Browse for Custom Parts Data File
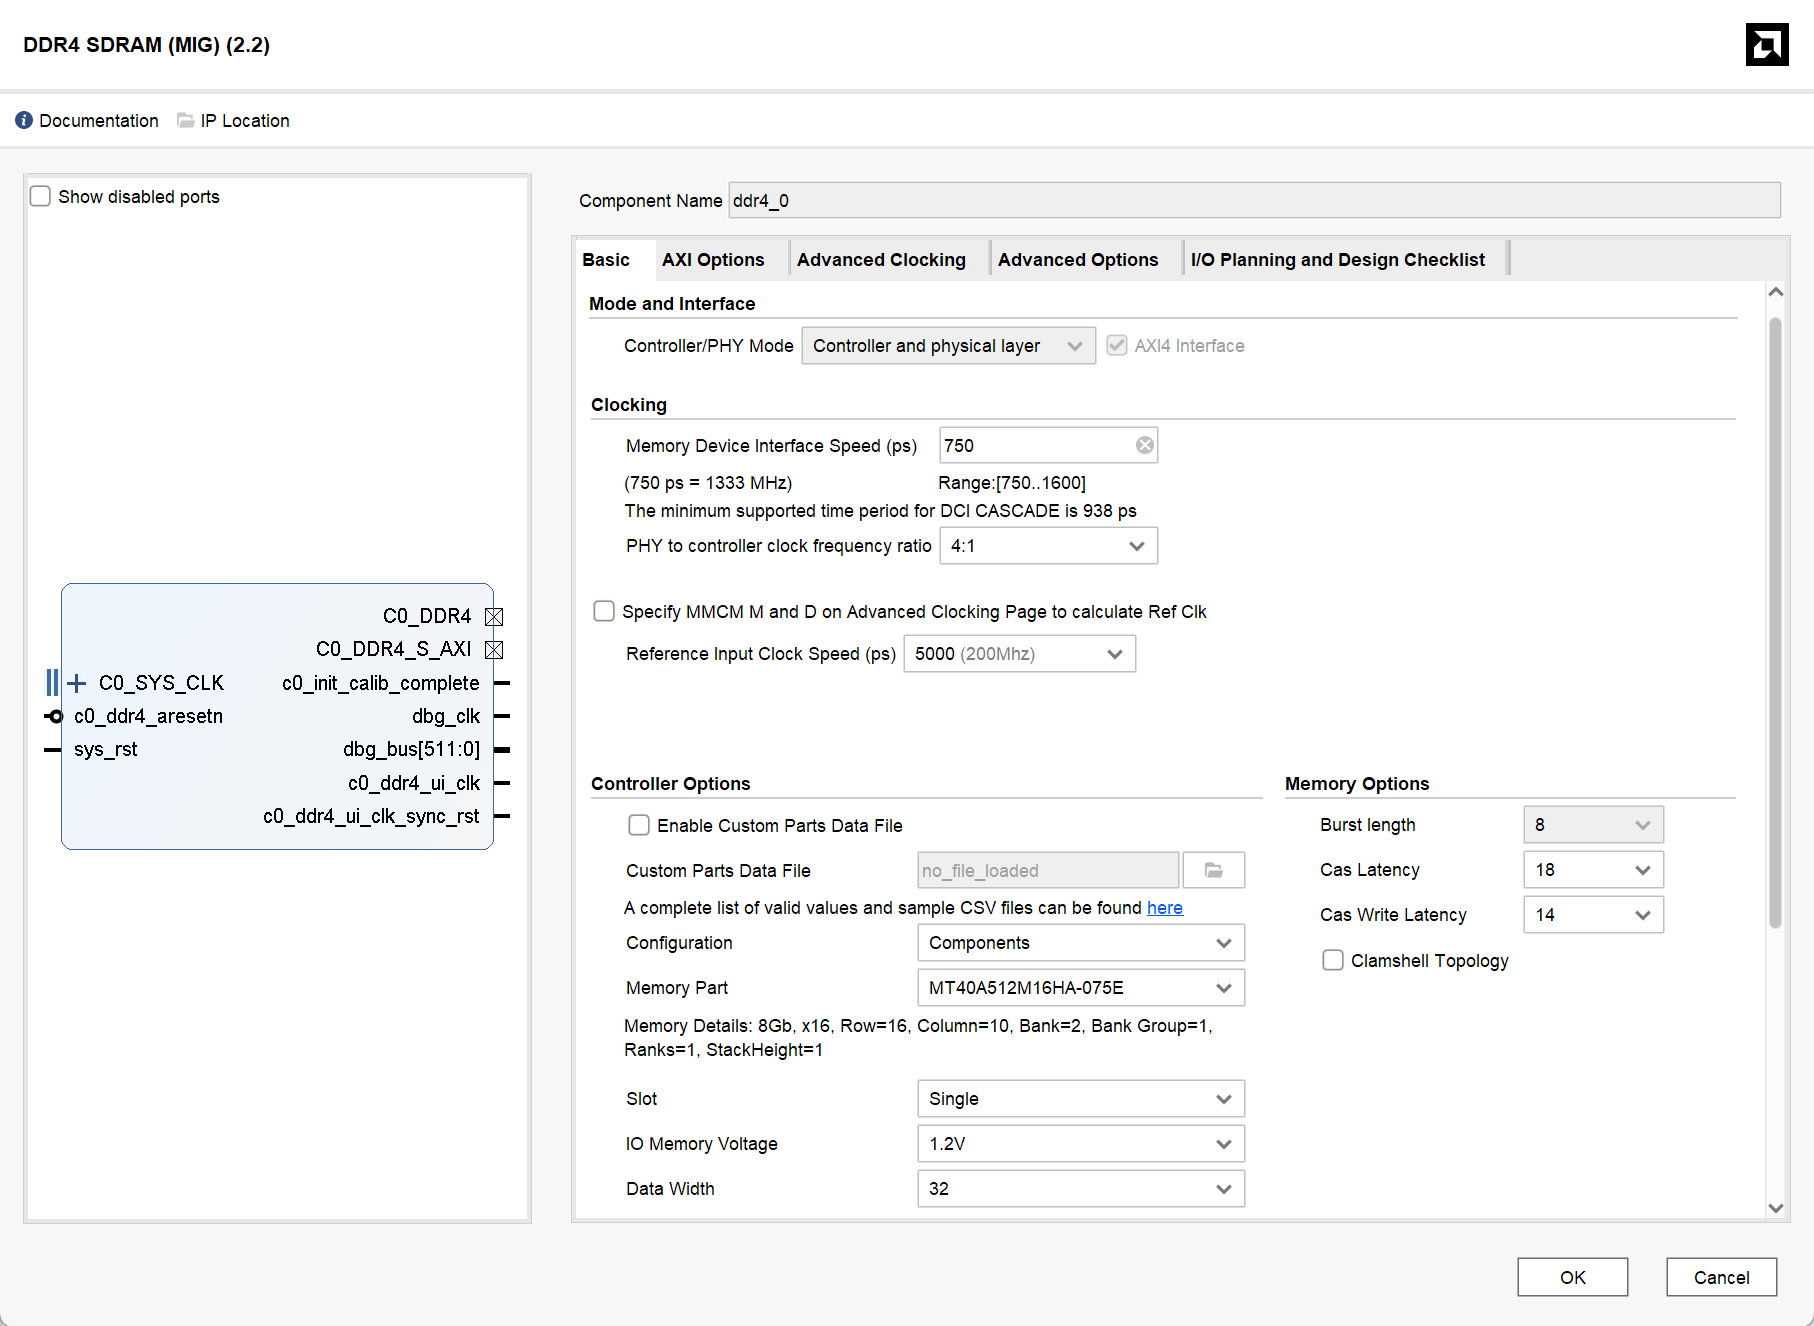This screenshot has width=1814, height=1326. point(1213,871)
